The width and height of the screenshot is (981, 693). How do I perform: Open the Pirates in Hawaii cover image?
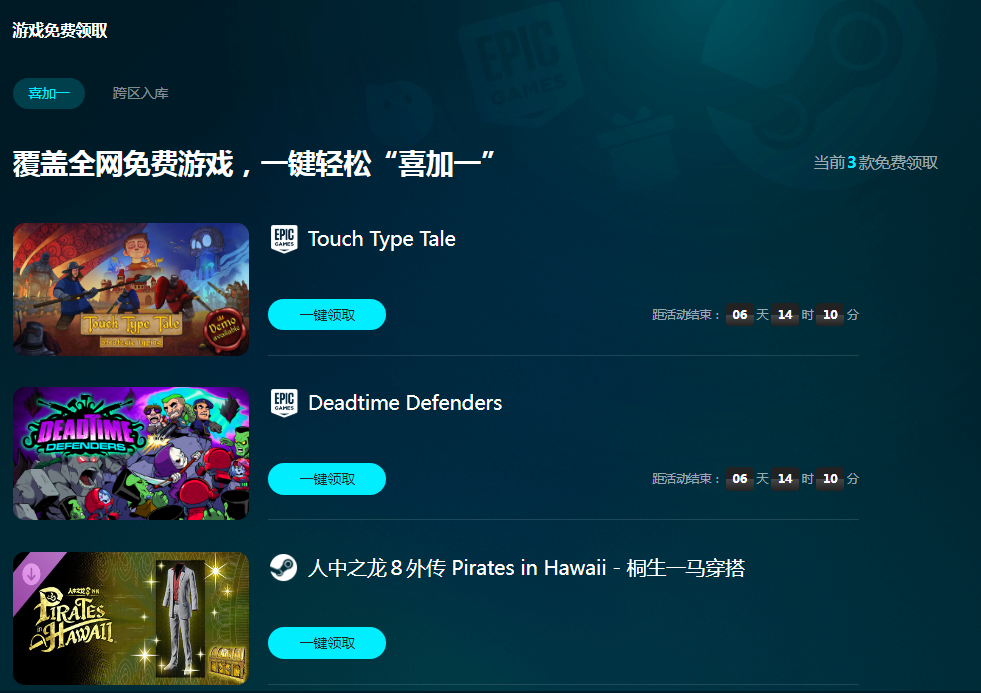(x=131, y=618)
